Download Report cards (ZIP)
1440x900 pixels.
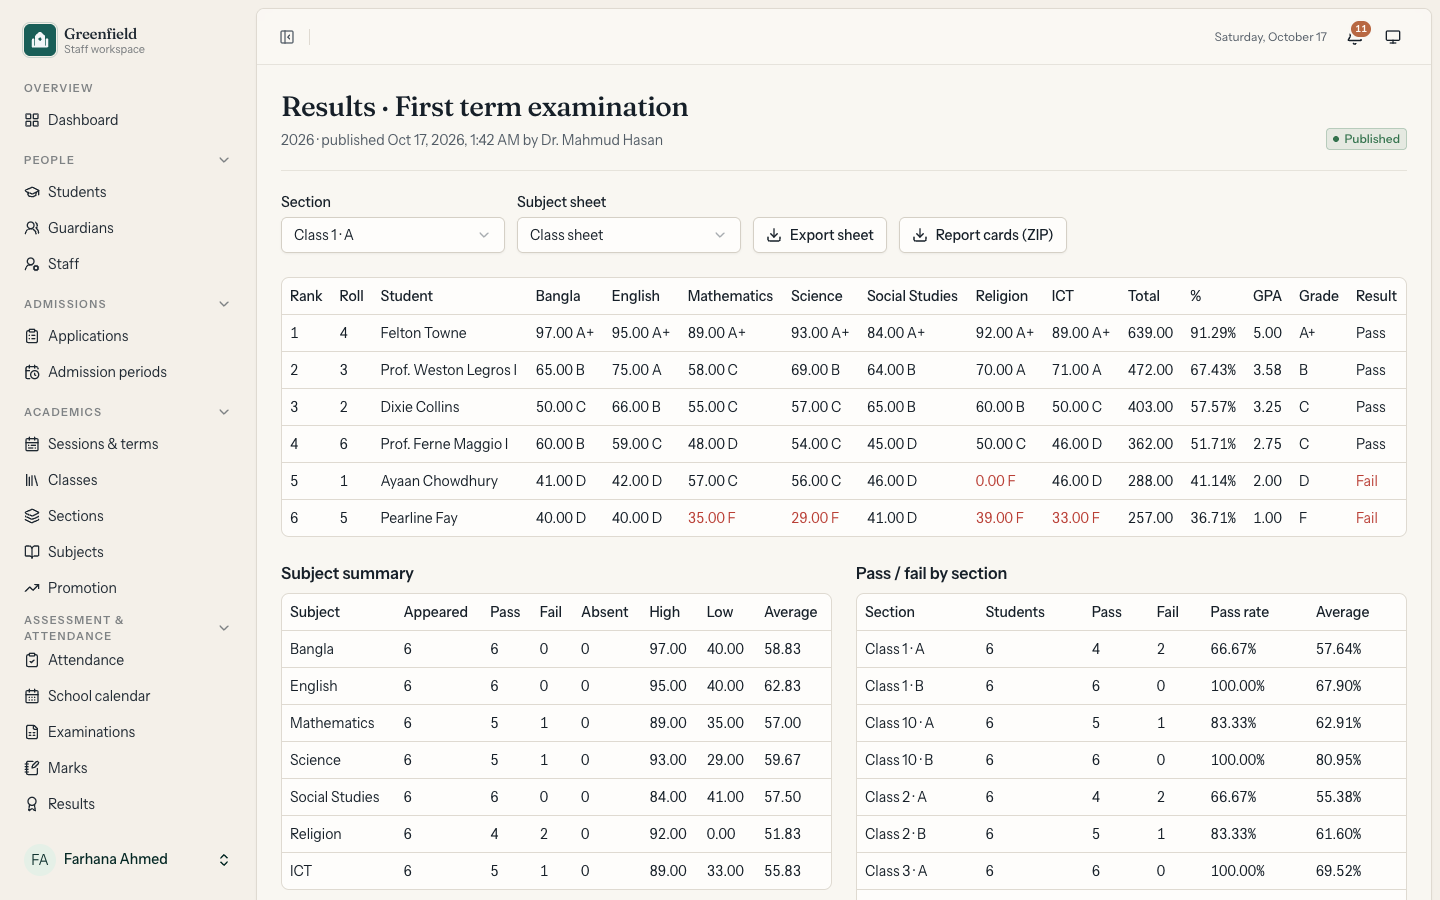983,235
